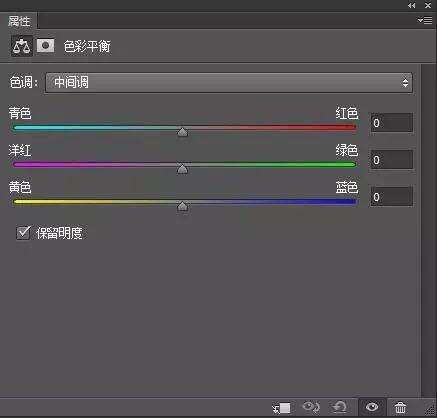Focus the magenta-green value field
This screenshot has width=437, height=418.
392,160
